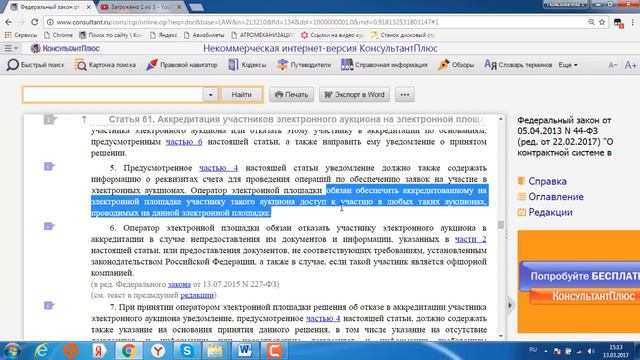Open the Кодексы section
The height and width of the screenshot is (360, 640).
coord(247,65)
